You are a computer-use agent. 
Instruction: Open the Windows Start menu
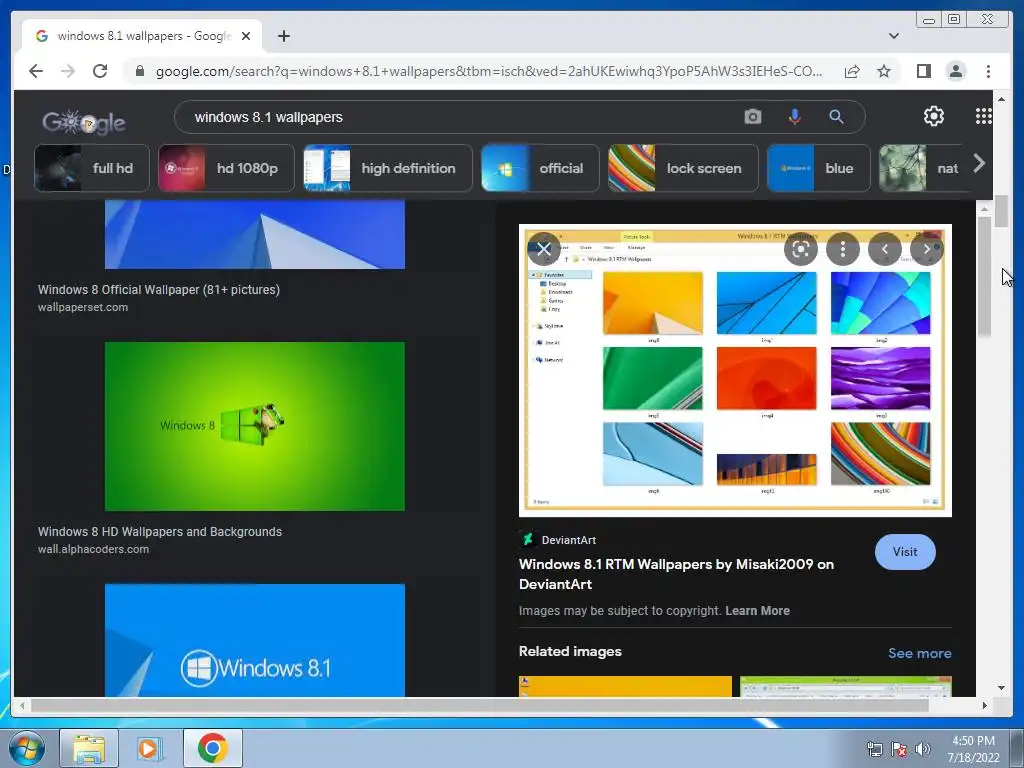tap(26, 748)
